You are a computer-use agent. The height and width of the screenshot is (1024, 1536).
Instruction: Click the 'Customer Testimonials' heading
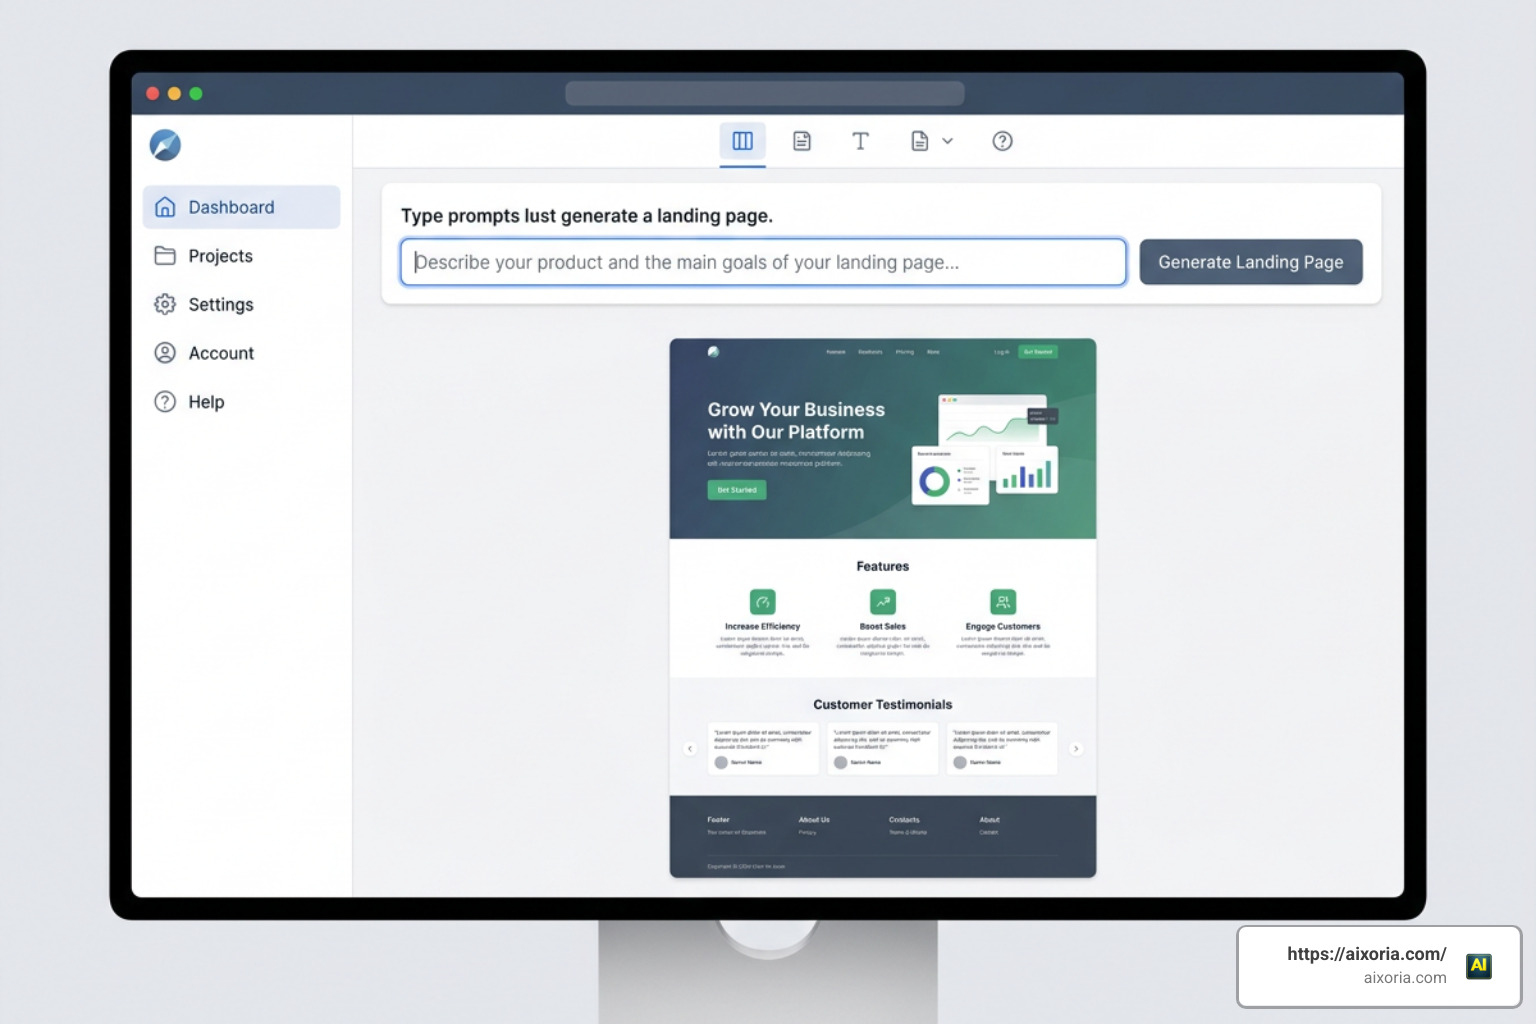pyautogui.click(x=883, y=705)
